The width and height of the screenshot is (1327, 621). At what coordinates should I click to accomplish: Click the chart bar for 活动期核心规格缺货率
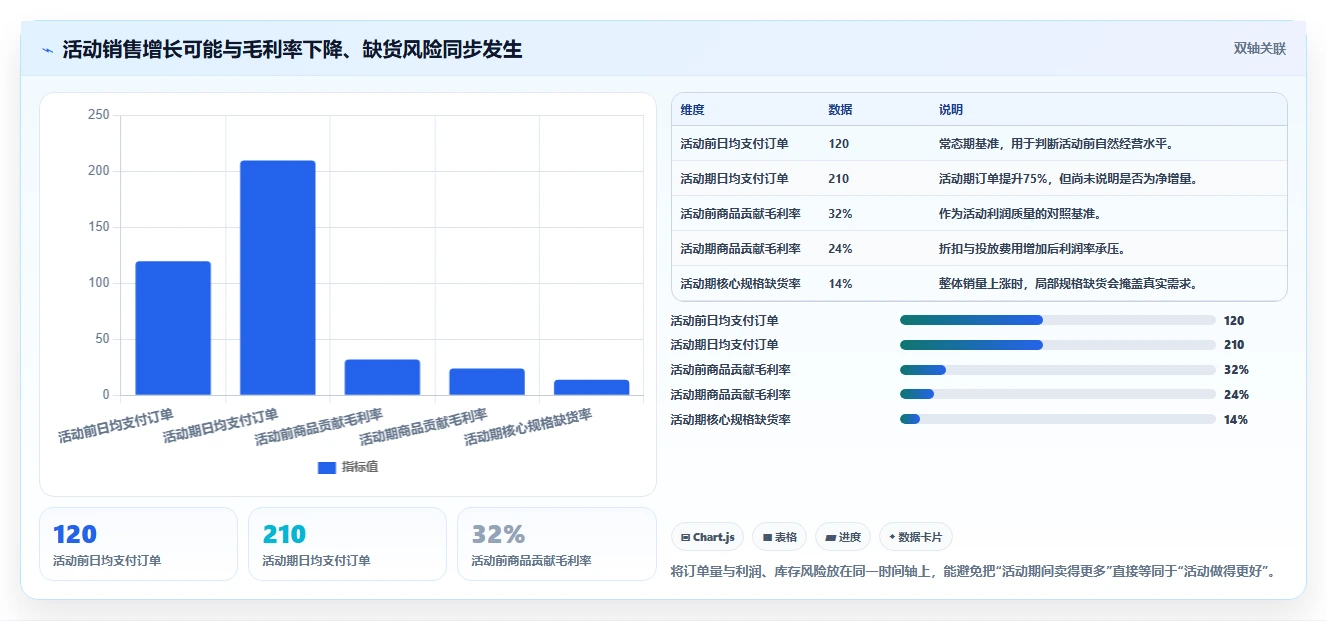pyautogui.click(x=591, y=387)
